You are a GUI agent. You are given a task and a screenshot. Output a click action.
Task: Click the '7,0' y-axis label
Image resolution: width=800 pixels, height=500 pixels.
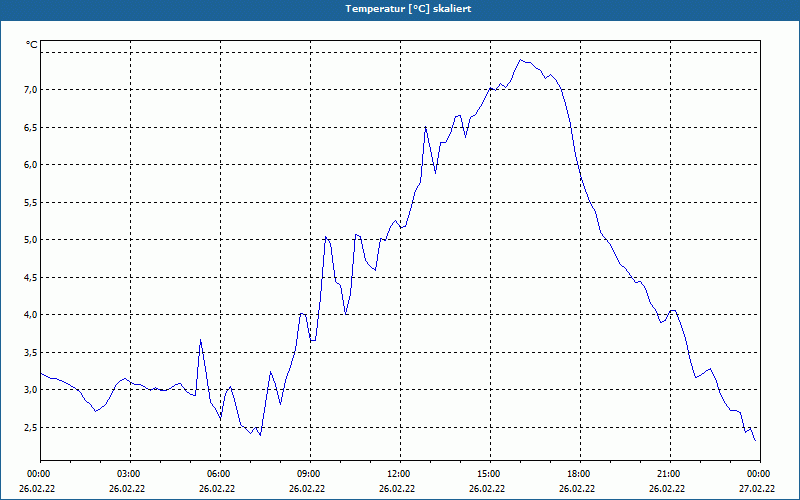(31, 90)
